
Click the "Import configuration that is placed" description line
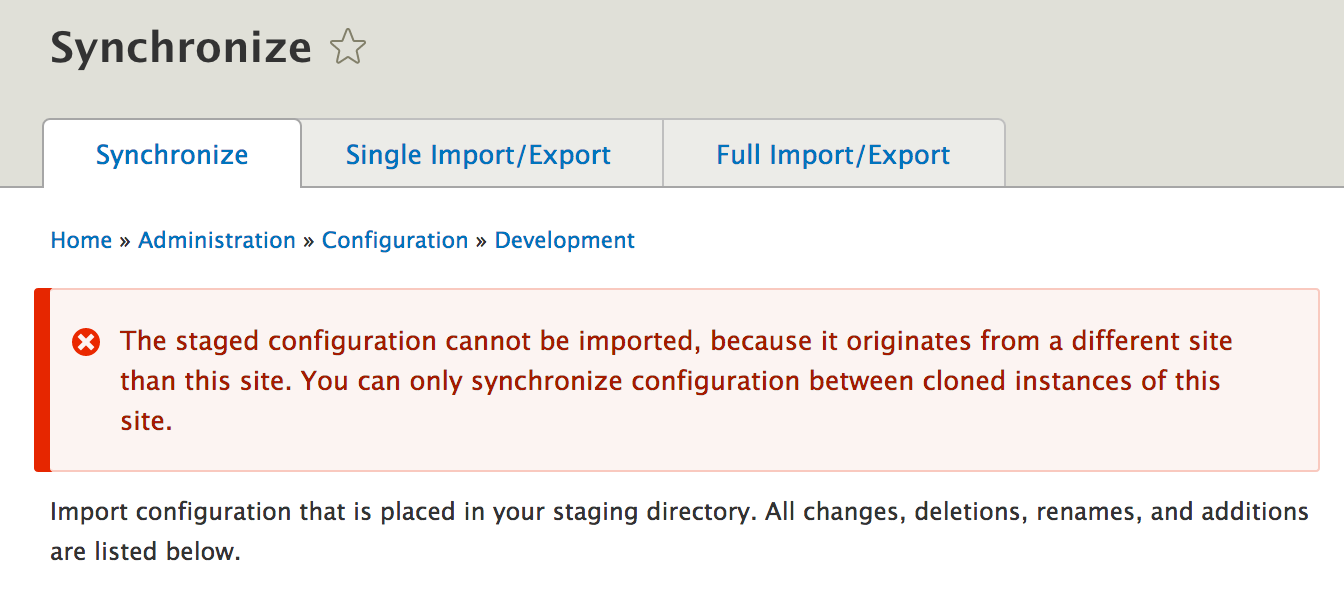679,512
